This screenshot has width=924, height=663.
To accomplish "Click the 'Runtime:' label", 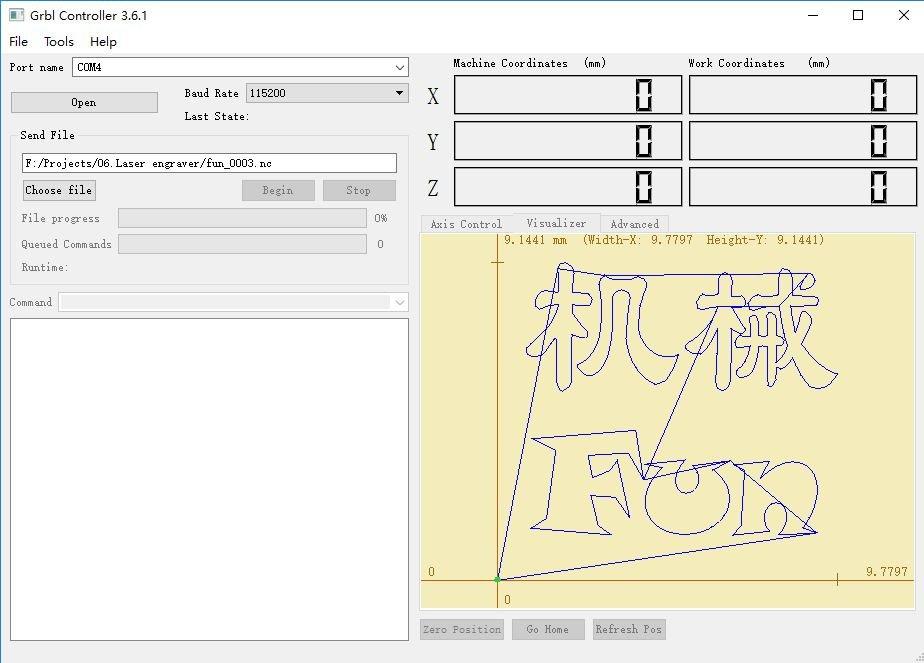I will tap(45, 268).
